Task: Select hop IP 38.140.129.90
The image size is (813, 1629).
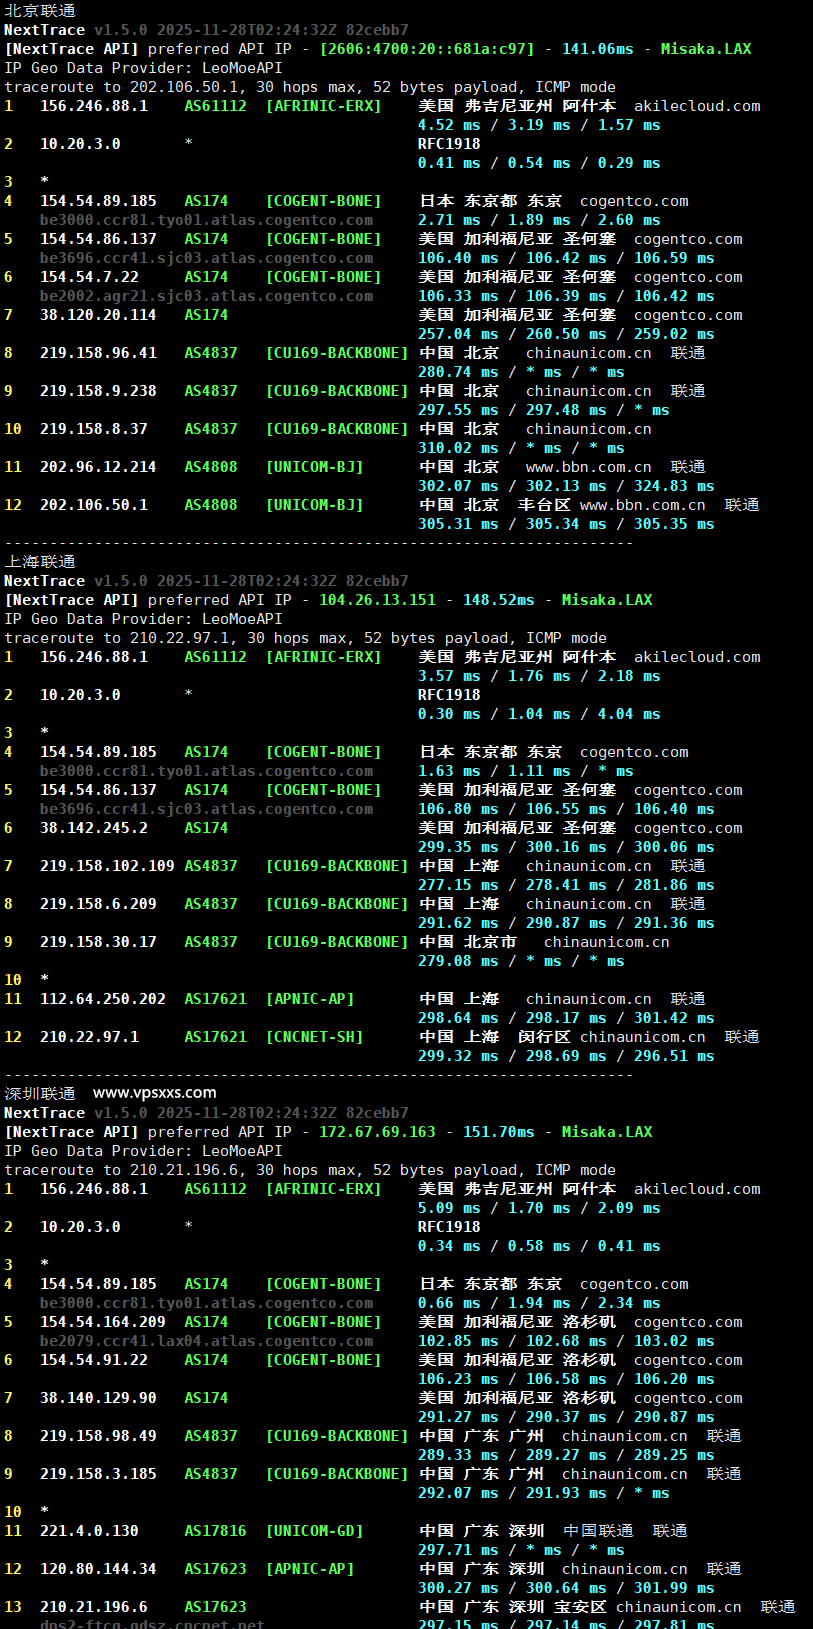Action: pos(98,1398)
